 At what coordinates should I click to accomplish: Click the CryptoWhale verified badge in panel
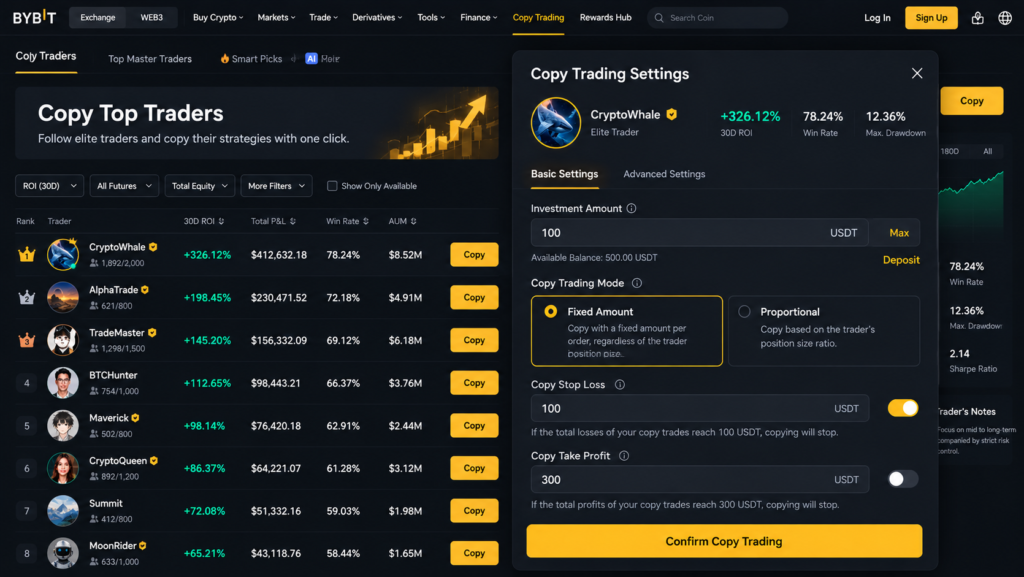(x=671, y=114)
